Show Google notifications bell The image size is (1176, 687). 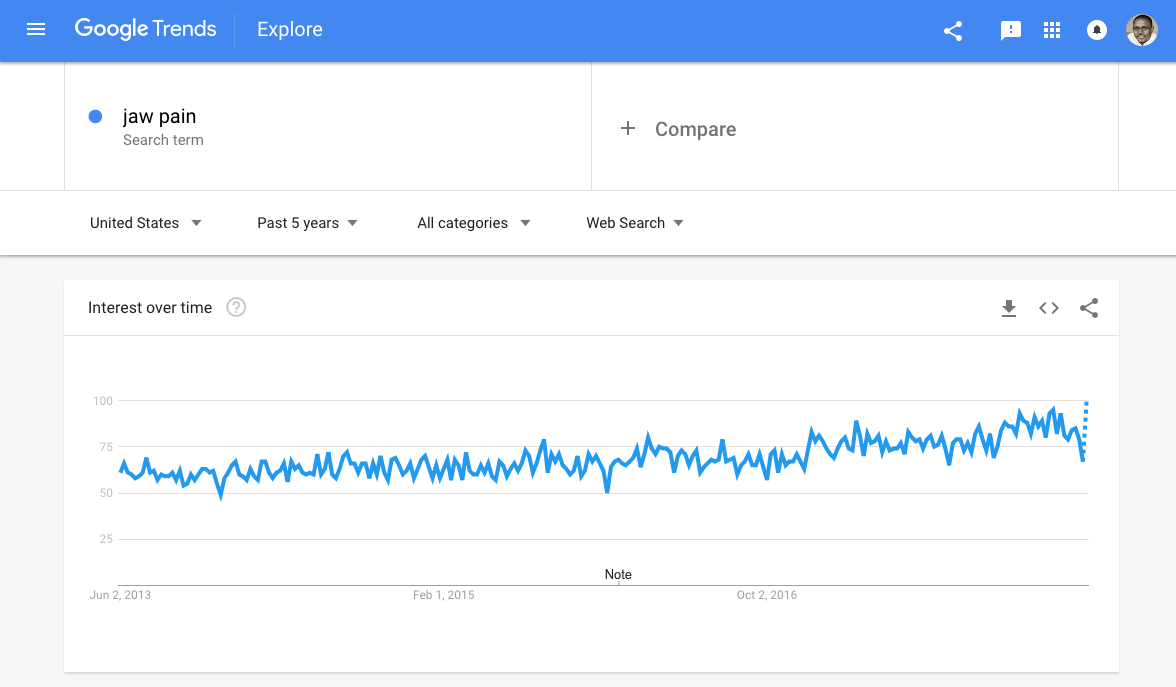point(1097,30)
